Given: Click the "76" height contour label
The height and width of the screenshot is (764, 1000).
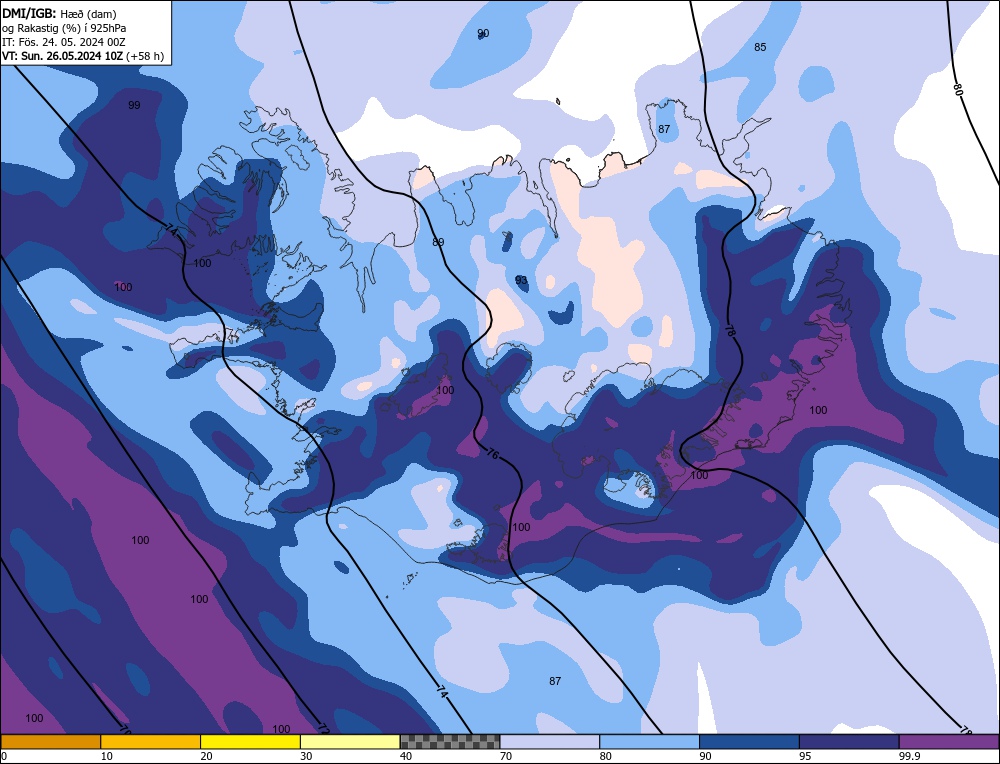Looking at the screenshot, I should (x=492, y=454).
